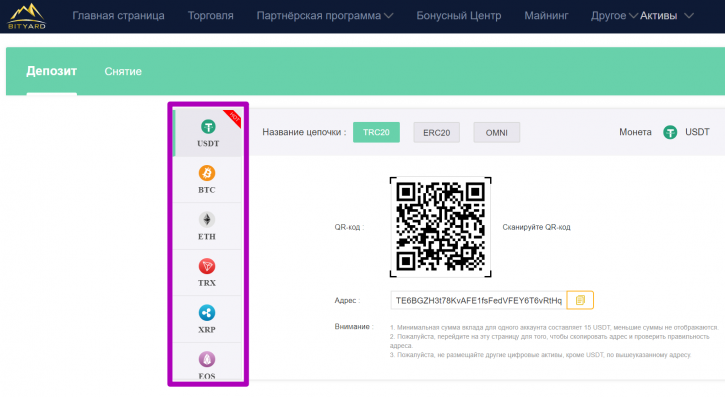
Task: Select the USDT coin icon in sidebar
Action: (208, 127)
